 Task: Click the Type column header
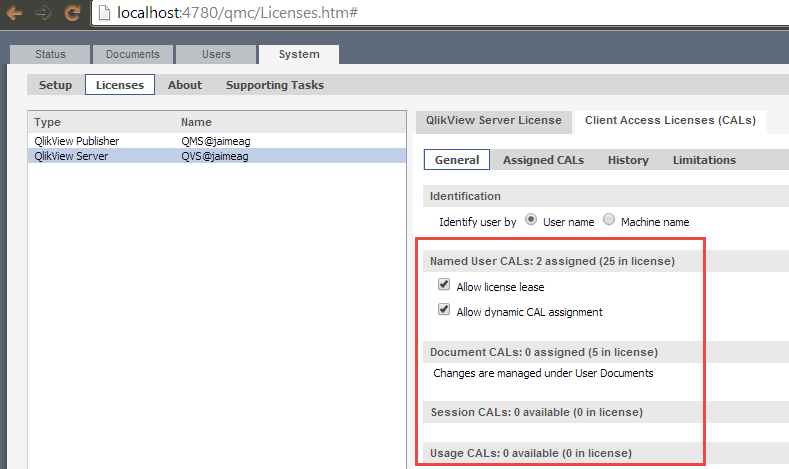pyautogui.click(x=47, y=122)
